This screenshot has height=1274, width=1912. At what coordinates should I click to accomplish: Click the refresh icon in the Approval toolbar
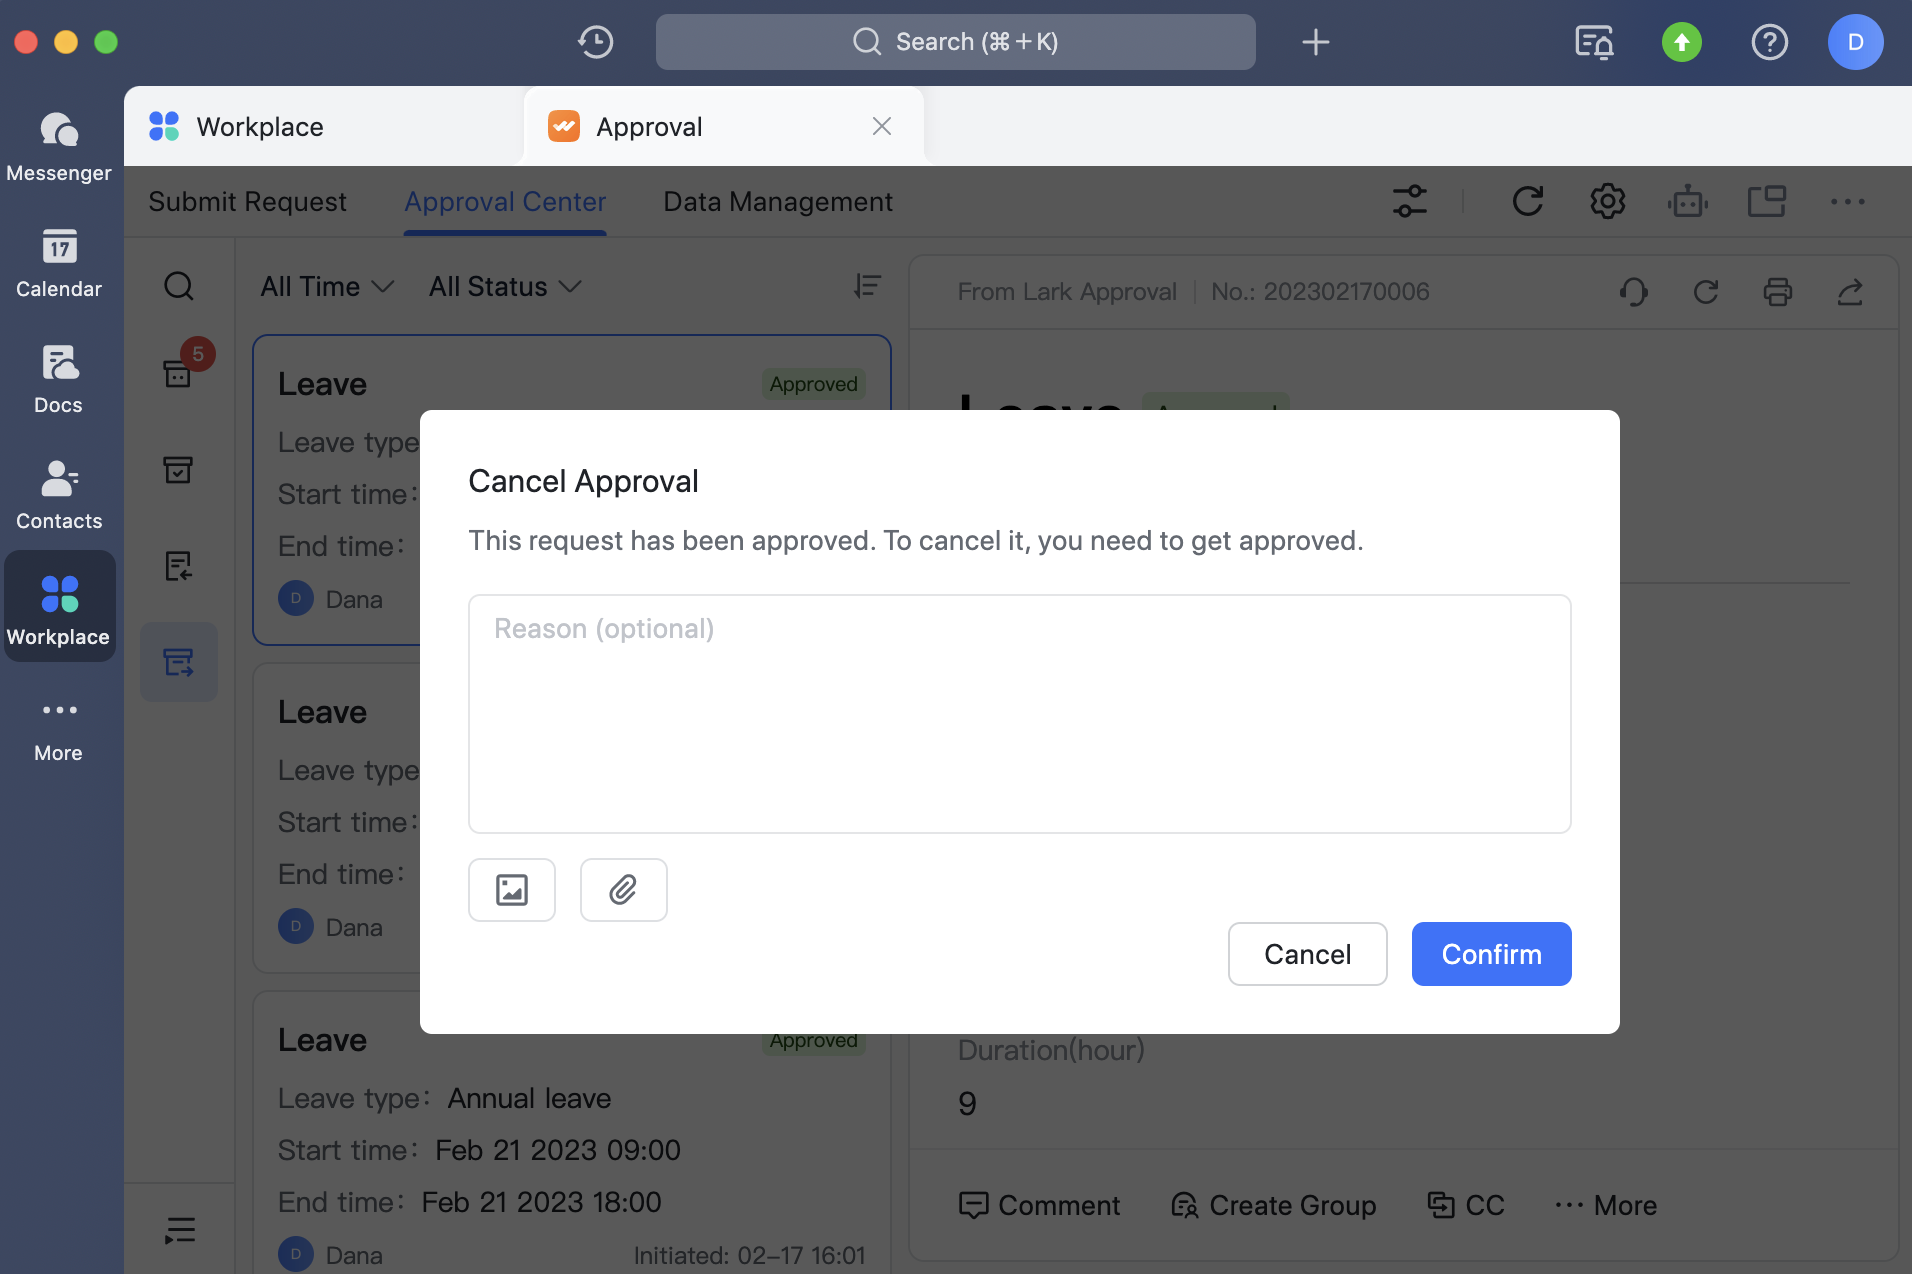pyautogui.click(x=1528, y=201)
